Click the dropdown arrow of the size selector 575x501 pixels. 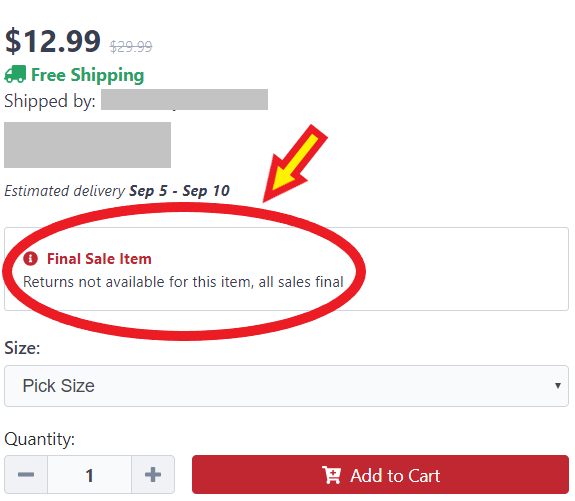click(557, 385)
